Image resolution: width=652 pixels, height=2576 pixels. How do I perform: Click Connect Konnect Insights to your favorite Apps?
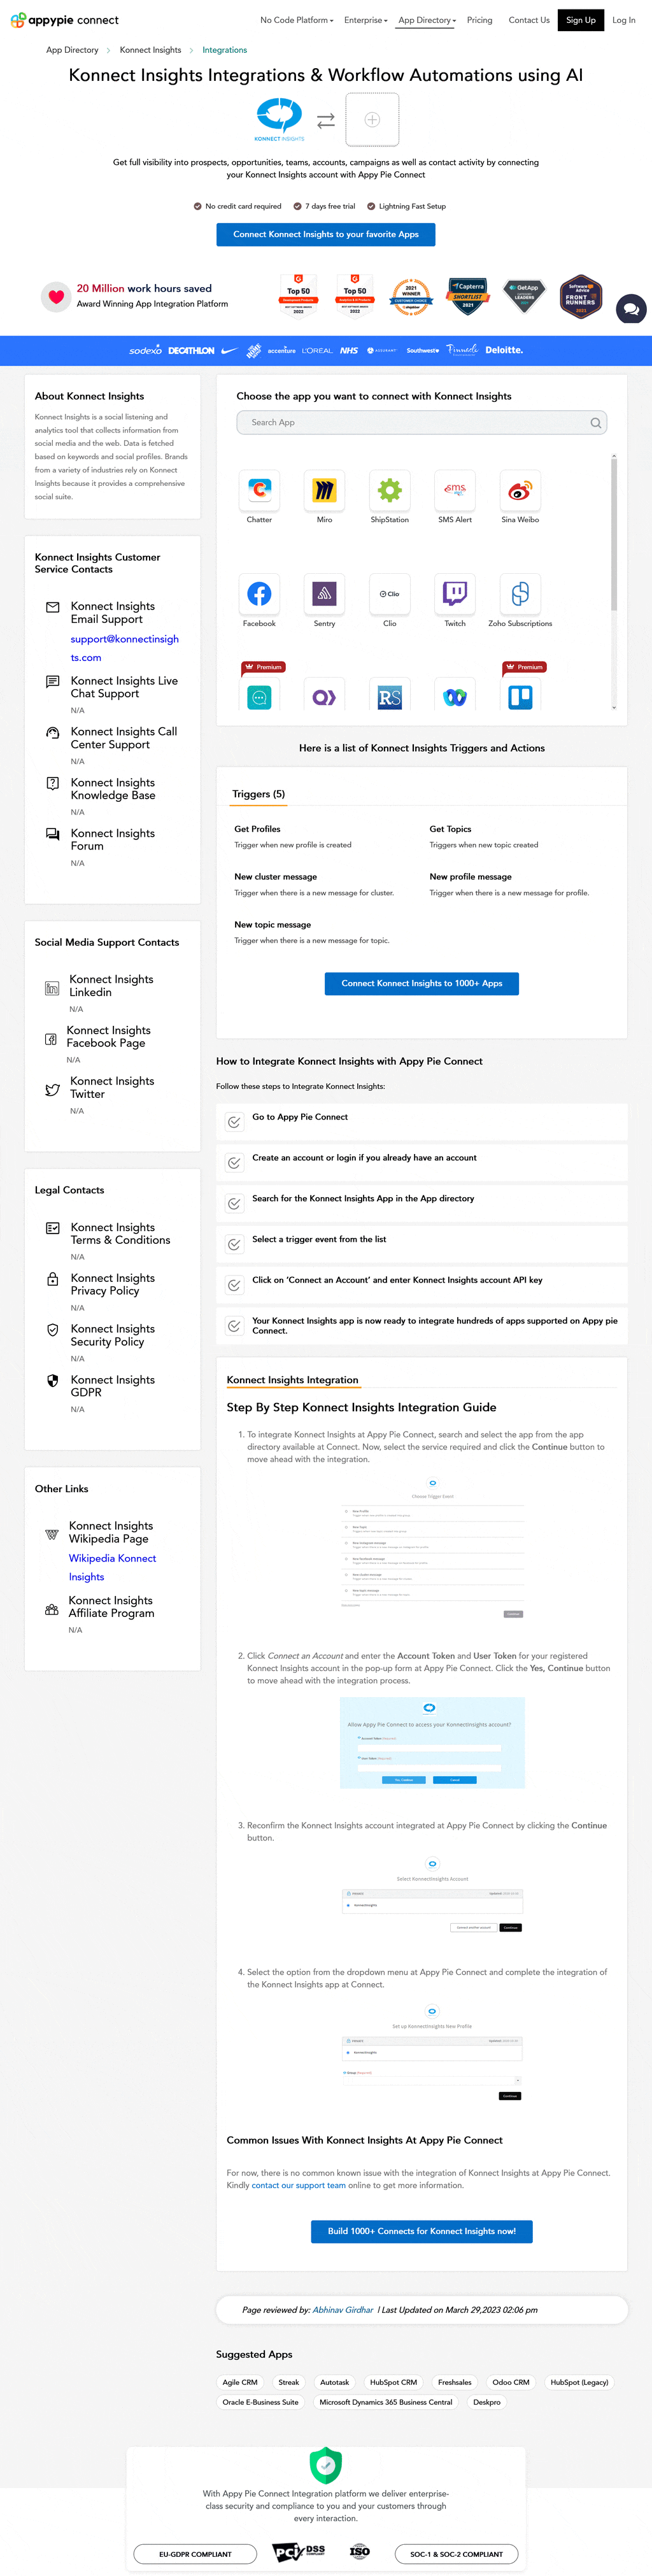pos(326,234)
